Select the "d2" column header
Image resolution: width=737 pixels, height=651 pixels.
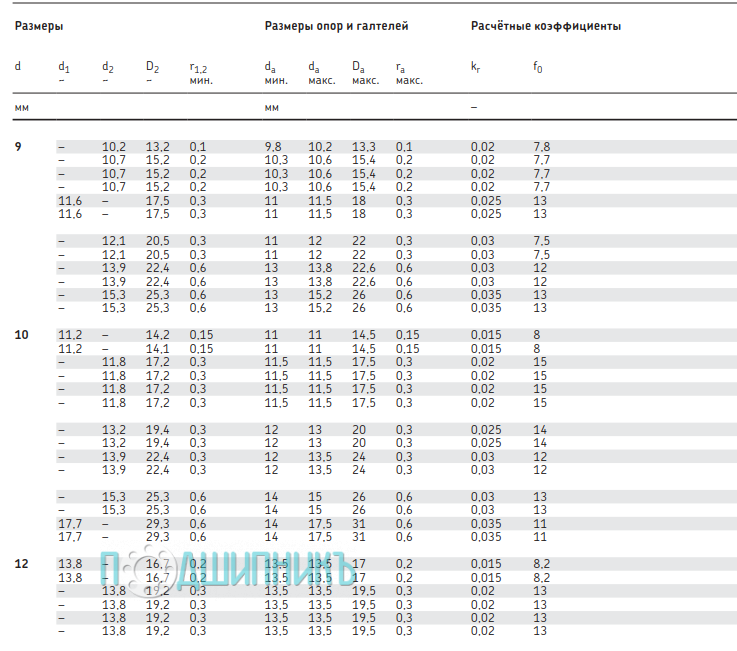tap(108, 67)
